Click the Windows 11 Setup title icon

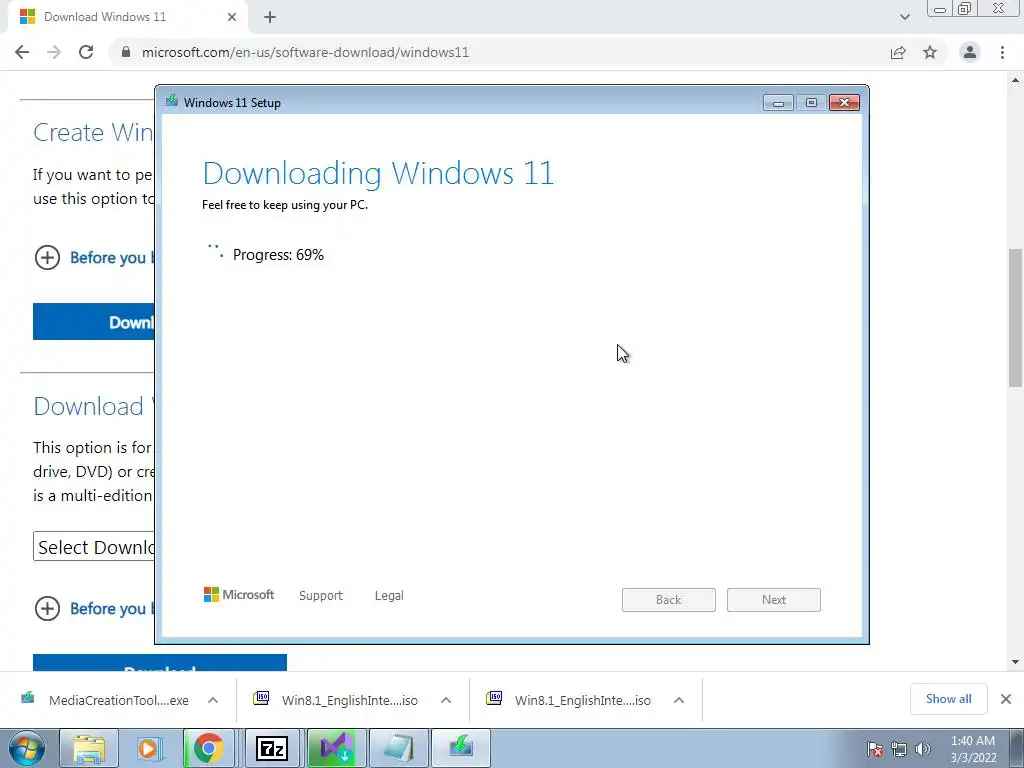point(172,101)
